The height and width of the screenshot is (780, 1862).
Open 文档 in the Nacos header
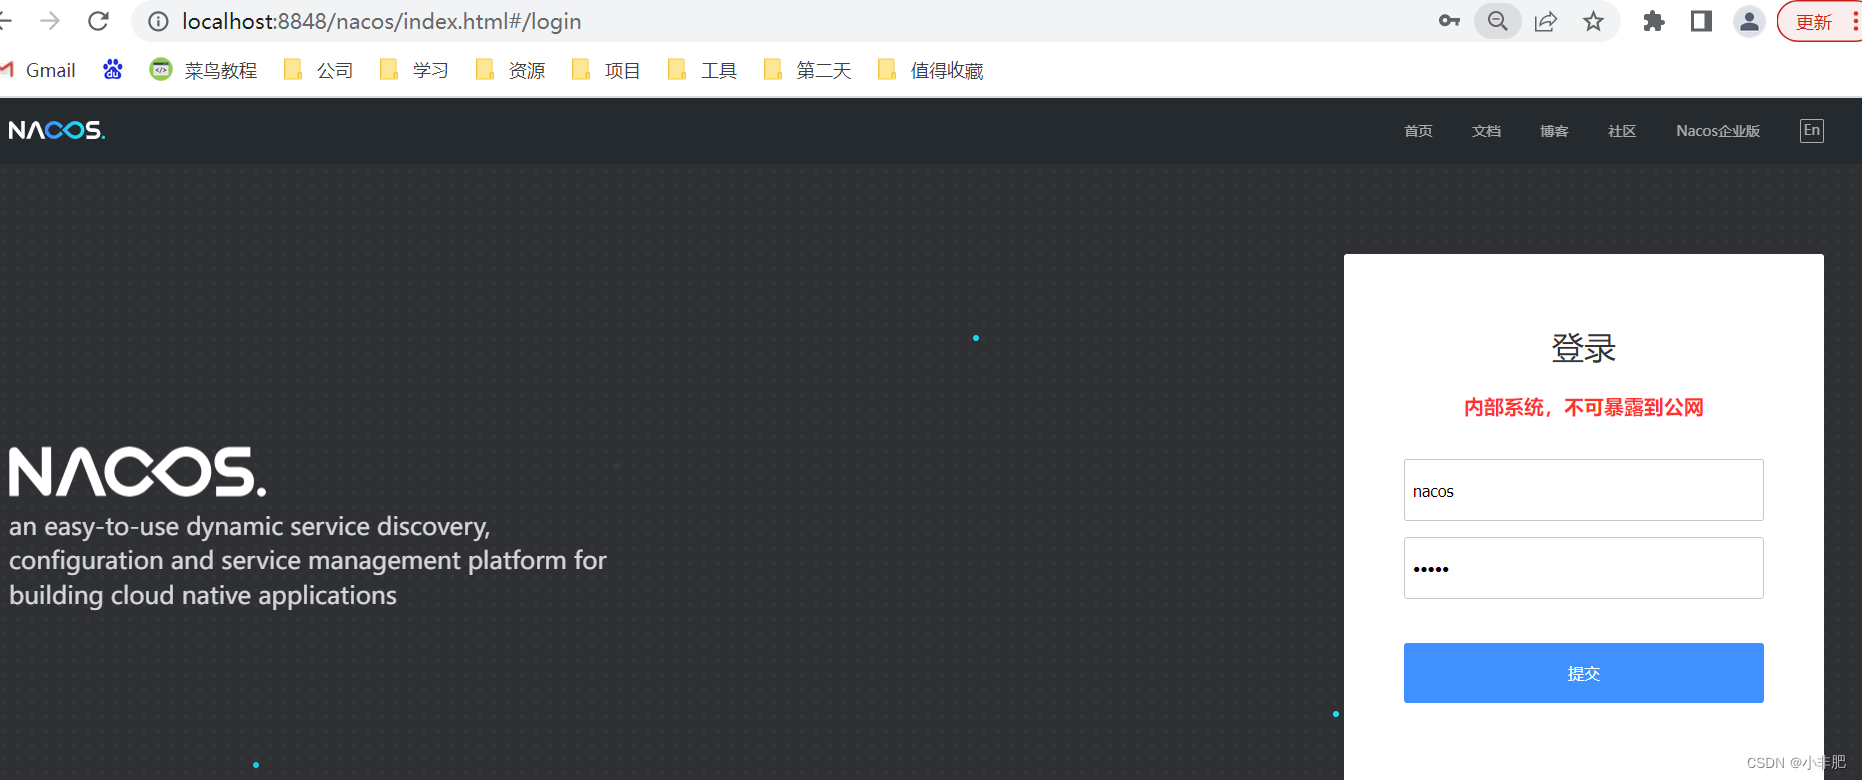coord(1486,131)
